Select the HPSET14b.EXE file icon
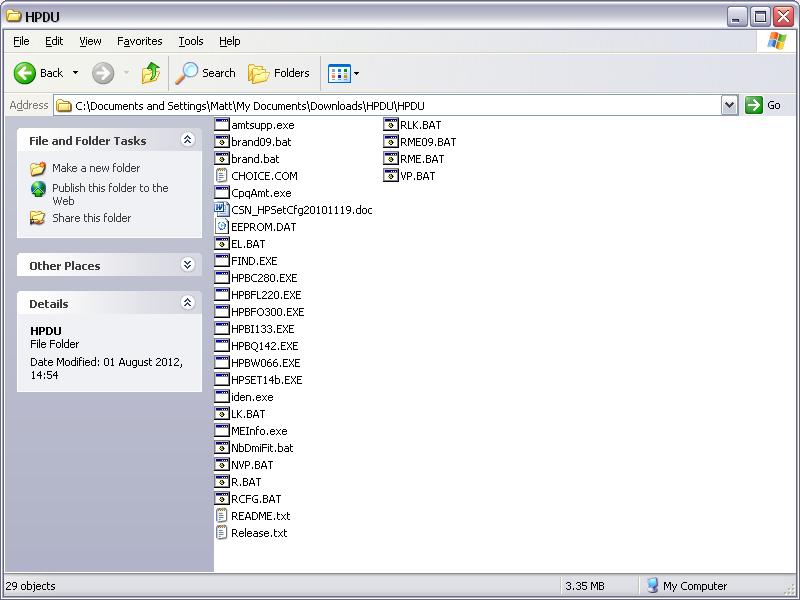The height and width of the screenshot is (600, 800). (222, 380)
